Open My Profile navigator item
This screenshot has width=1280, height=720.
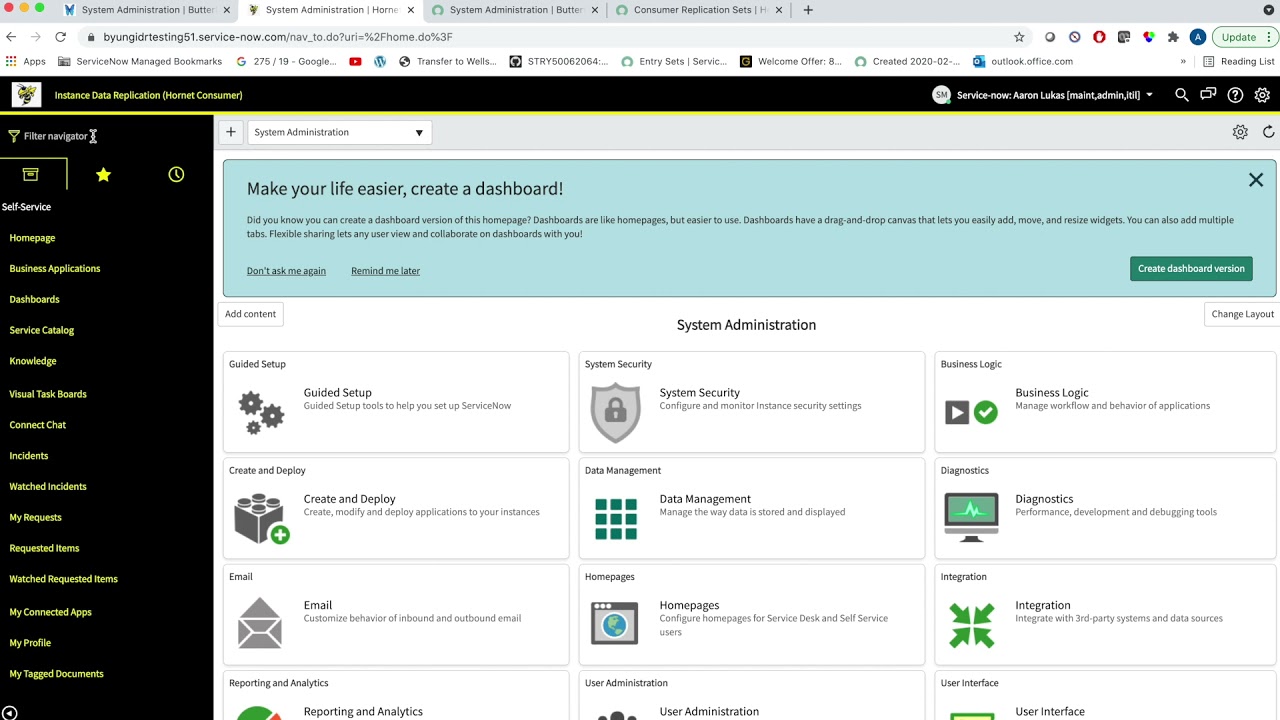(30, 643)
